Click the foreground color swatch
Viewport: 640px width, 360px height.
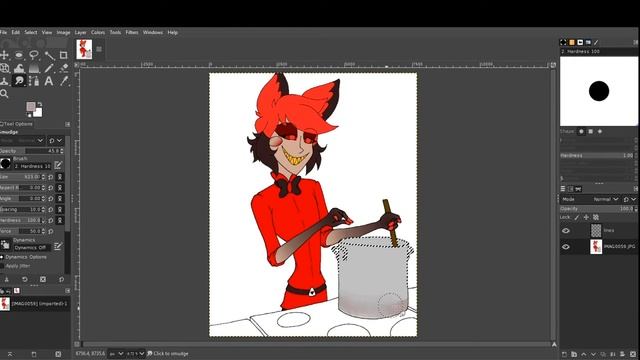(x=31, y=107)
